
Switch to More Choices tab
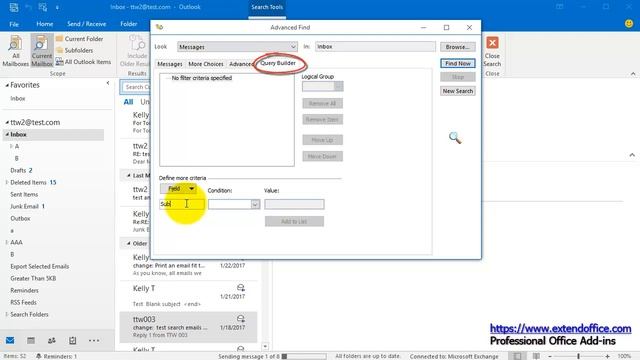point(206,64)
